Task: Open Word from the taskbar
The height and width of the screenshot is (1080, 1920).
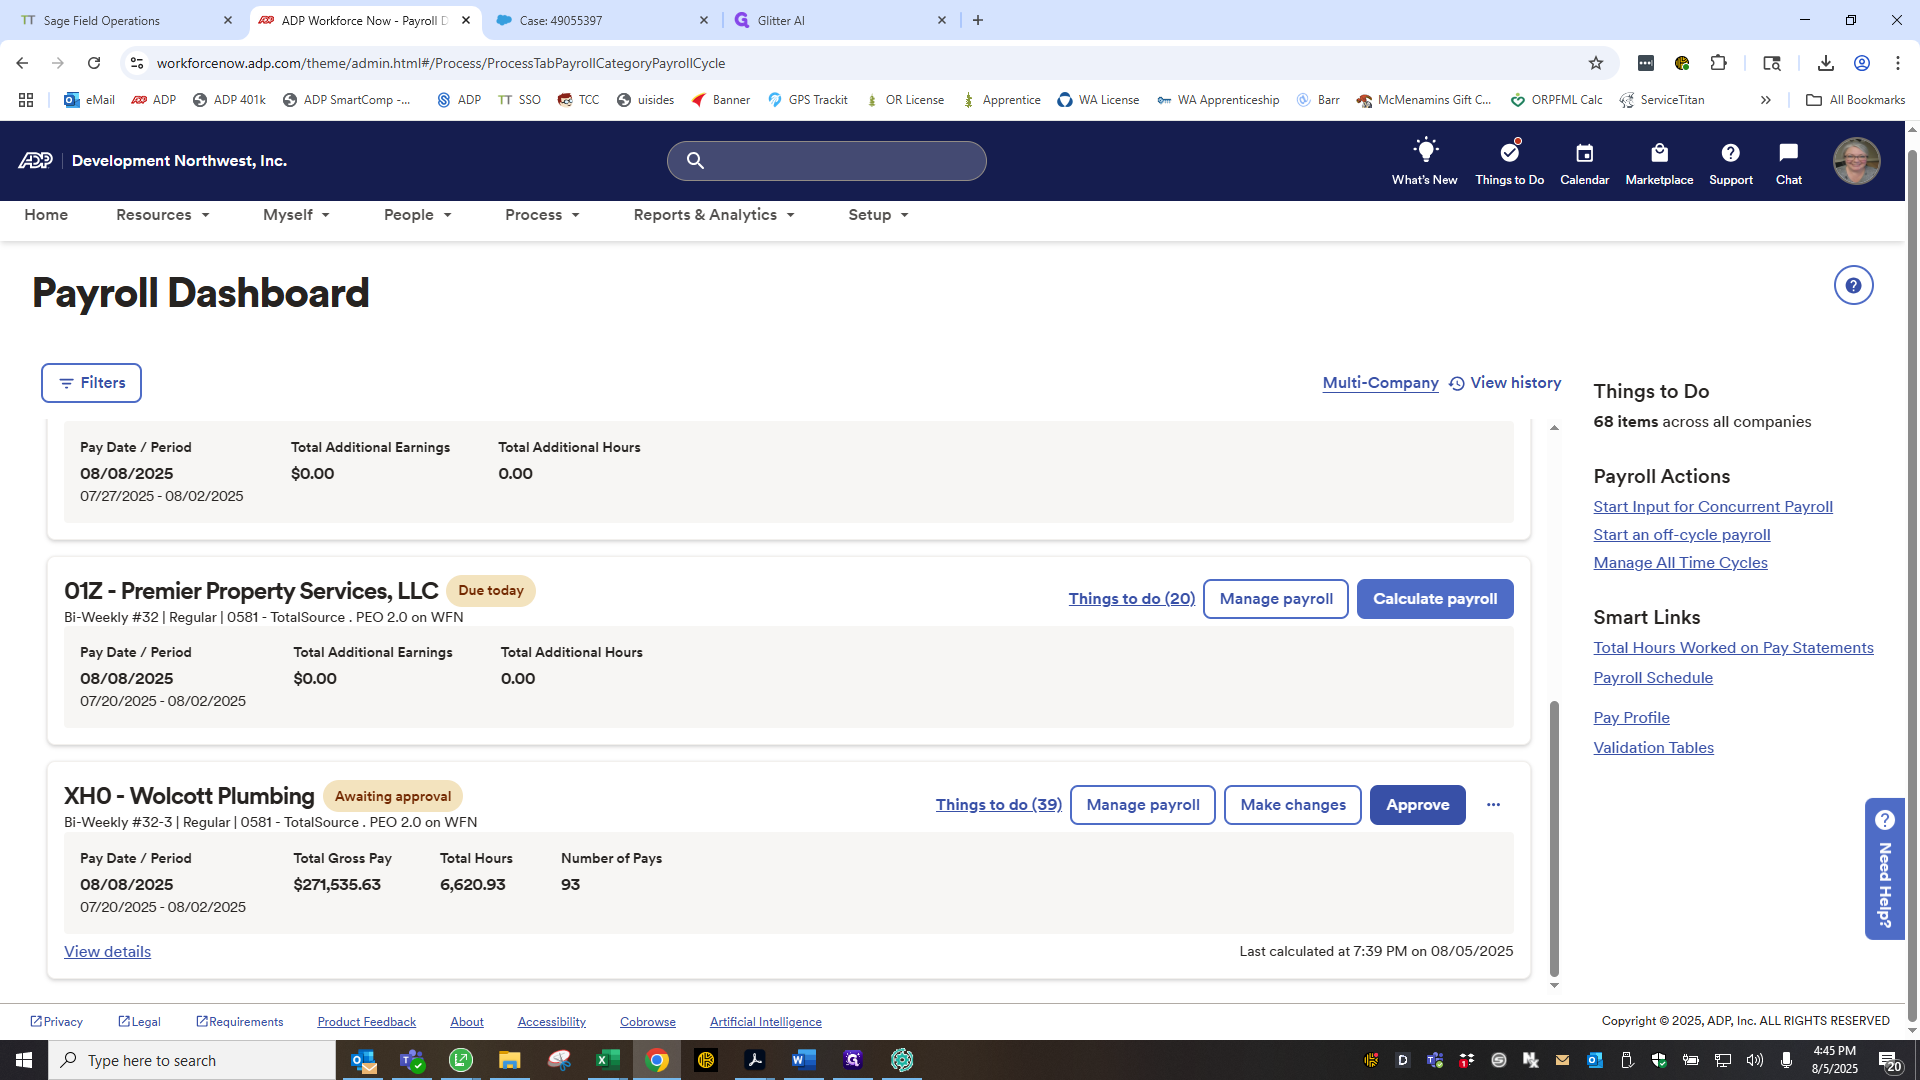Action: (803, 1060)
